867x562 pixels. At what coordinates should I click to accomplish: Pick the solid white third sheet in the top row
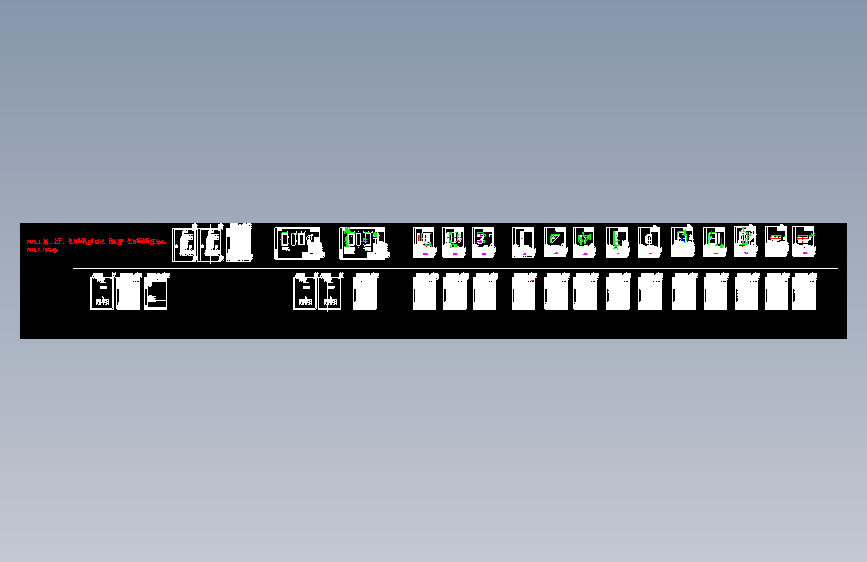[239, 243]
